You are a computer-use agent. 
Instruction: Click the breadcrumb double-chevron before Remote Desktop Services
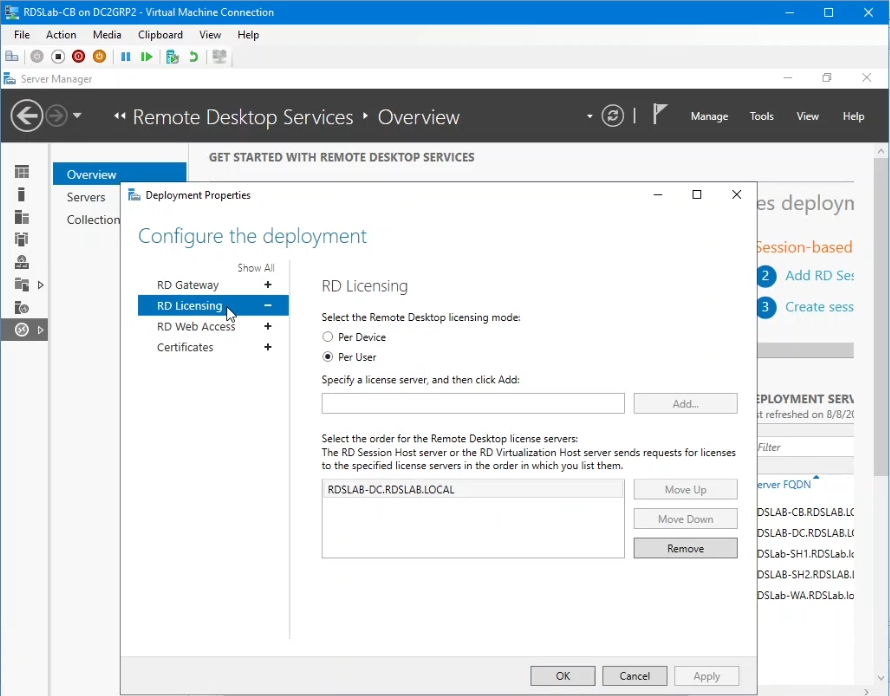[x=119, y=116]
